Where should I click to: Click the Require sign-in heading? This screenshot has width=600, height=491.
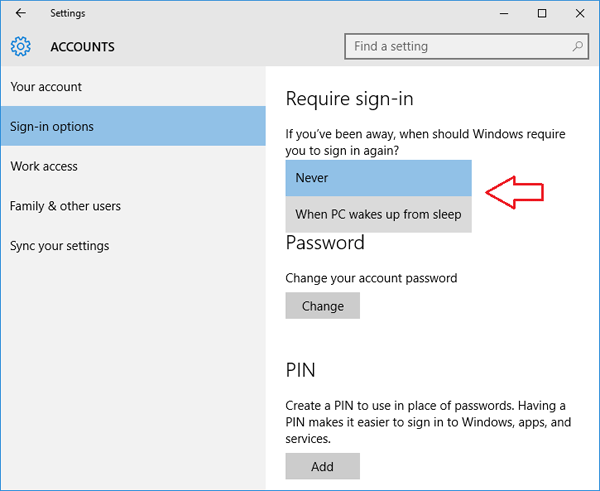point(349,98)
